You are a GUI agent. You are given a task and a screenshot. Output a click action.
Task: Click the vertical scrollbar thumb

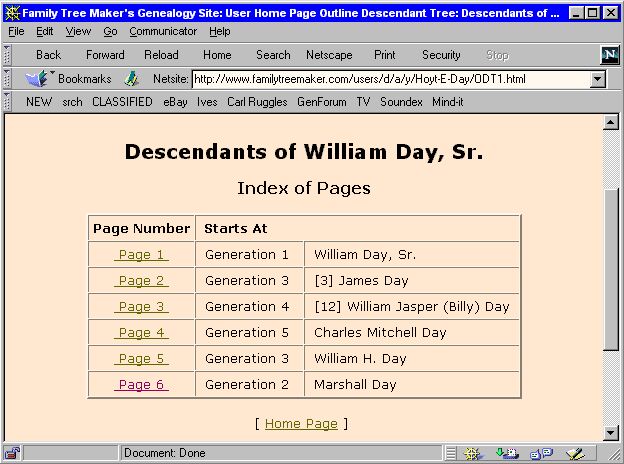pos(611,269)
